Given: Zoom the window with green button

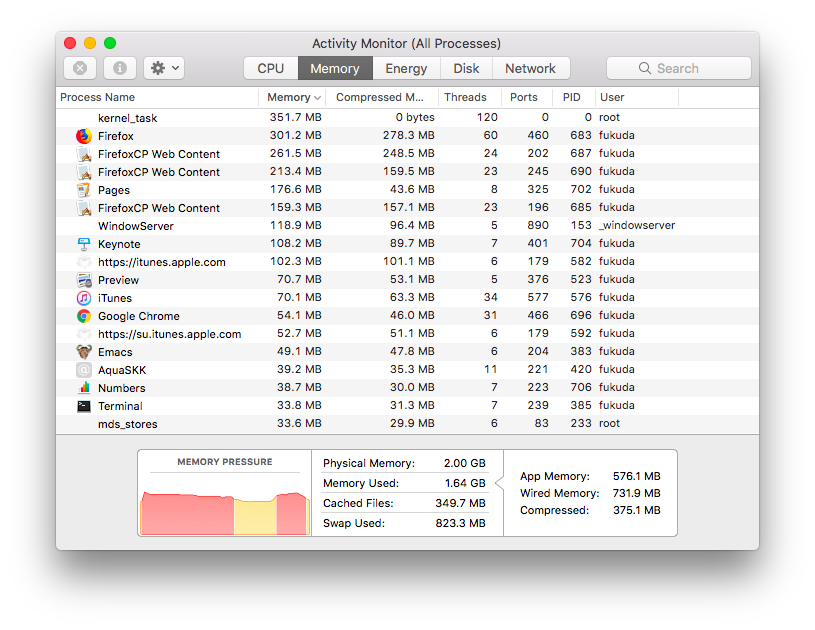Looking at the screenshot, I should (110, 43).
